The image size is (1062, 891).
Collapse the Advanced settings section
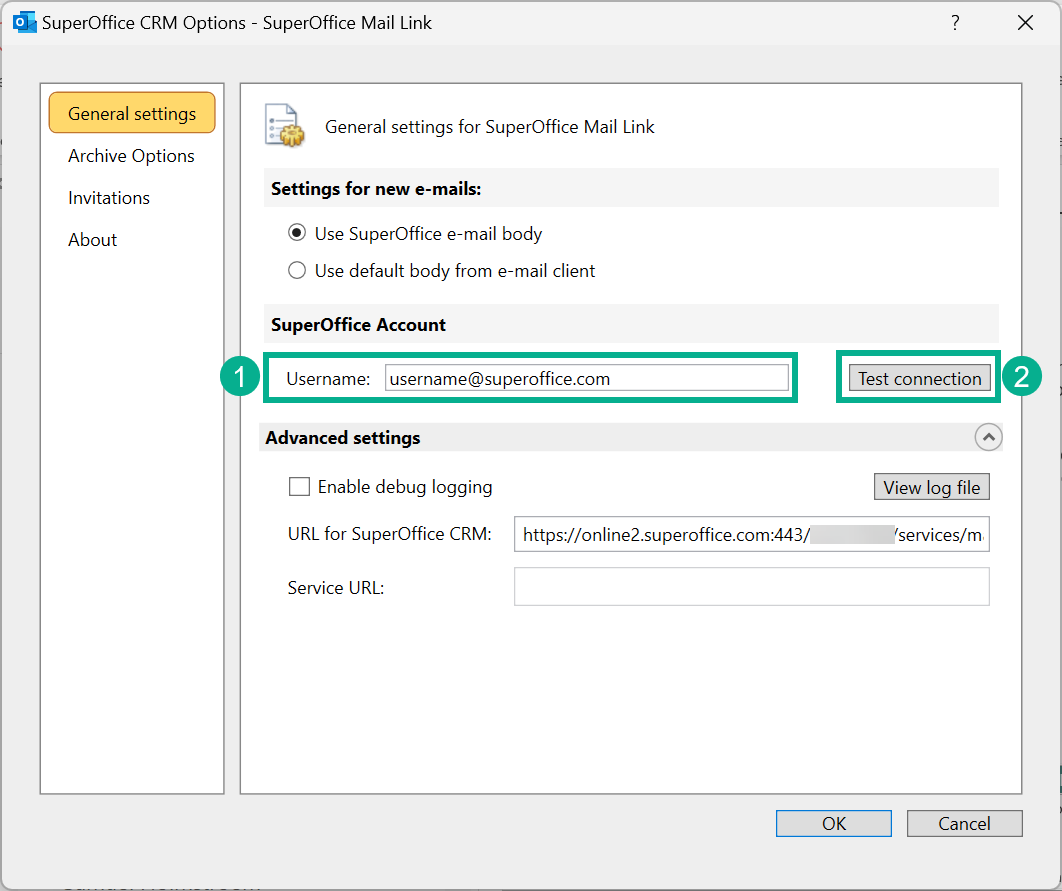pos(988,437)
